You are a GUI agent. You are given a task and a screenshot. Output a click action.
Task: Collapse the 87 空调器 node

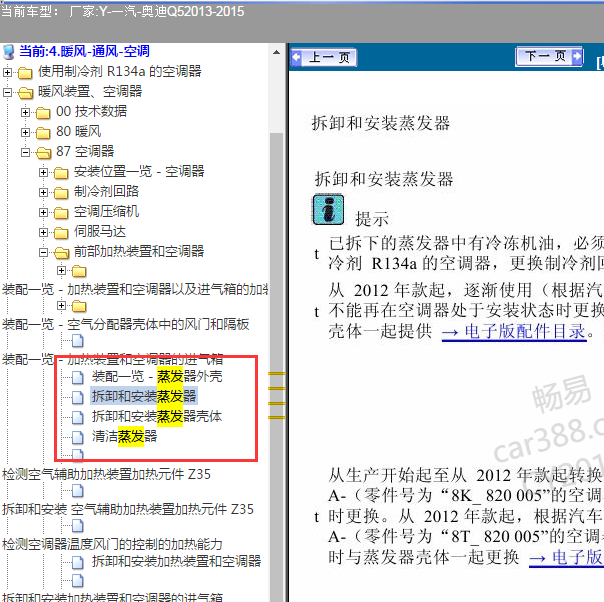[x=25, y=152]
